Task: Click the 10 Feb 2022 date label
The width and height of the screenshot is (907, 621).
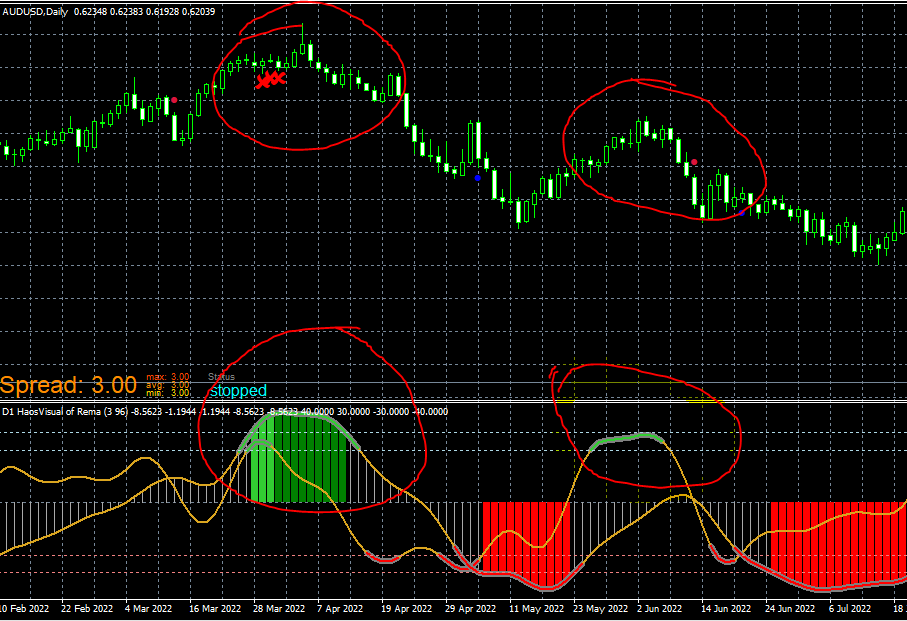Action: [x=24, y=608]
